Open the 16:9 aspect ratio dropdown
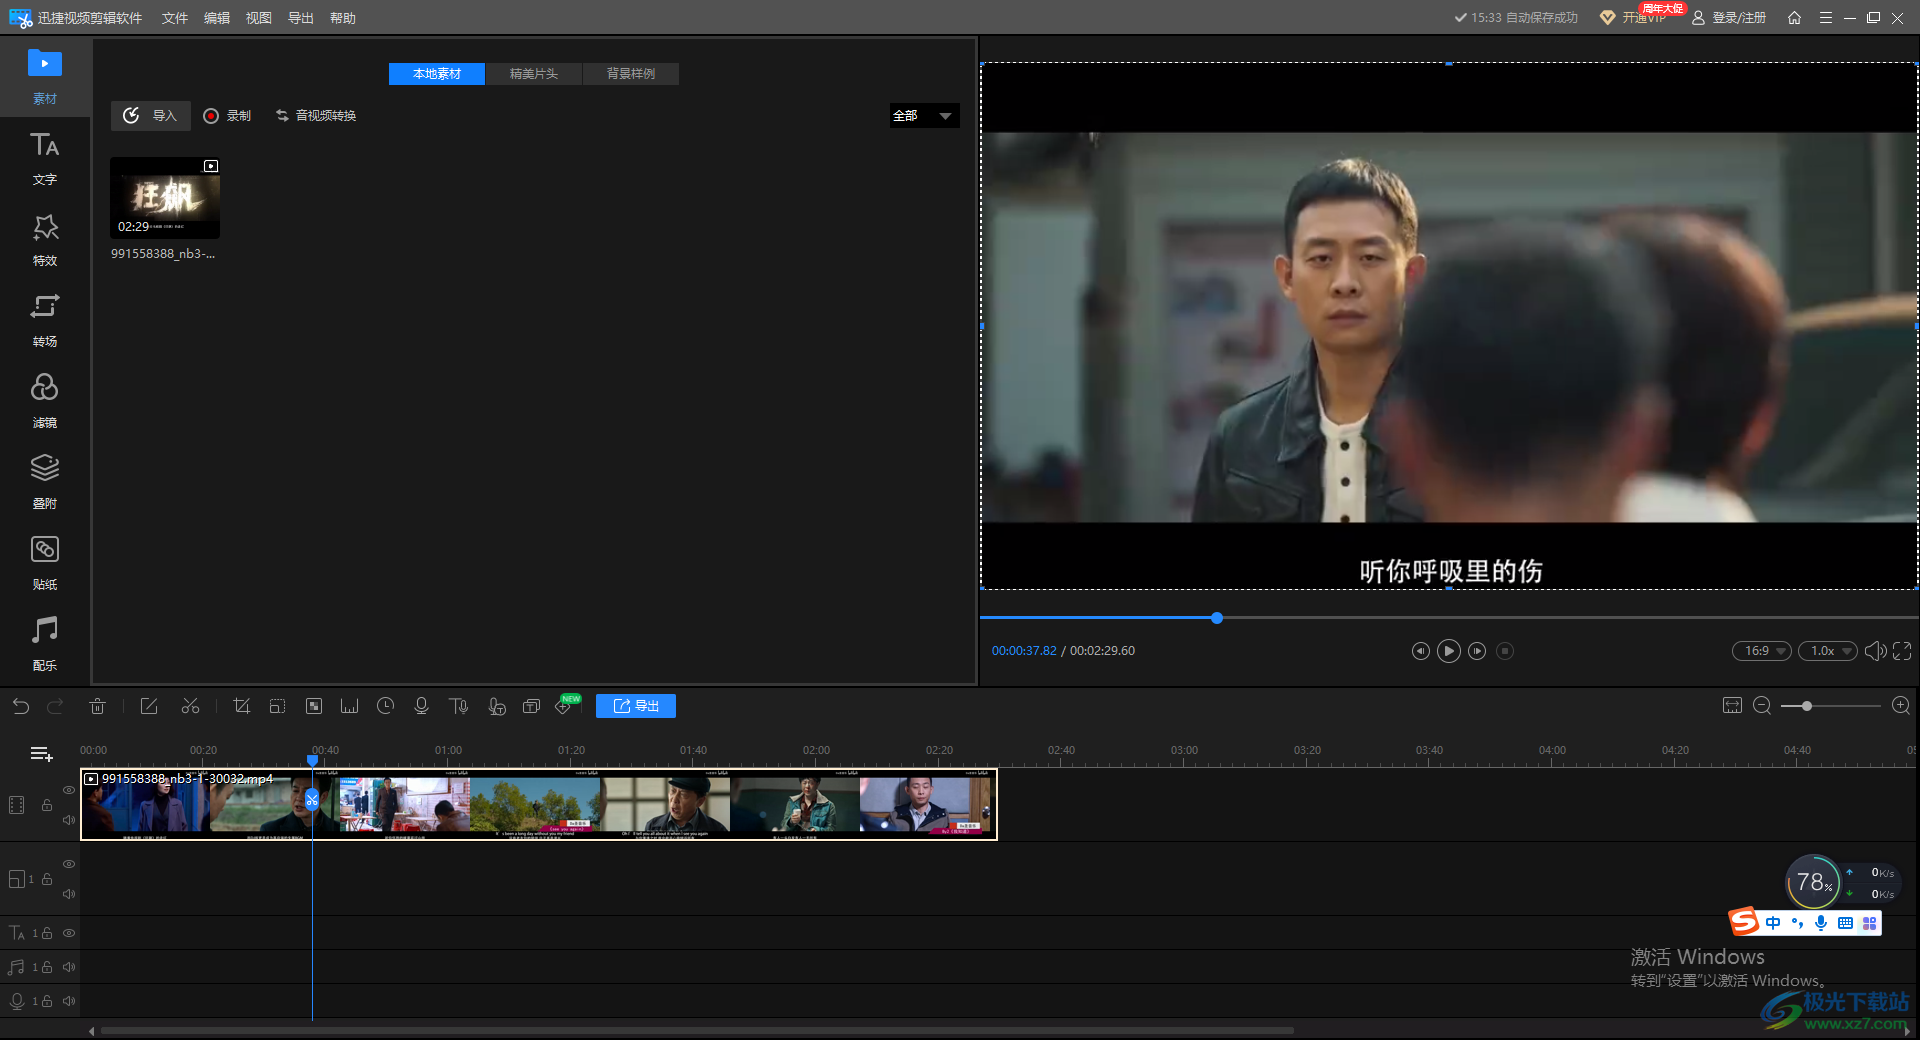Viewport: 1920px width, 1040px height. (1762, 651)
